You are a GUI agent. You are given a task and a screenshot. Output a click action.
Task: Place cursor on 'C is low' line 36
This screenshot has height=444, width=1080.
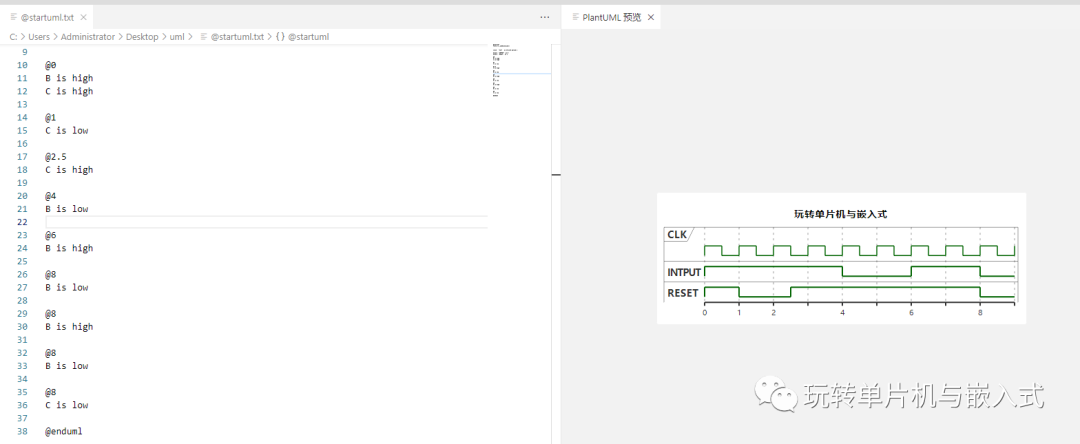[x=67, y=405]
